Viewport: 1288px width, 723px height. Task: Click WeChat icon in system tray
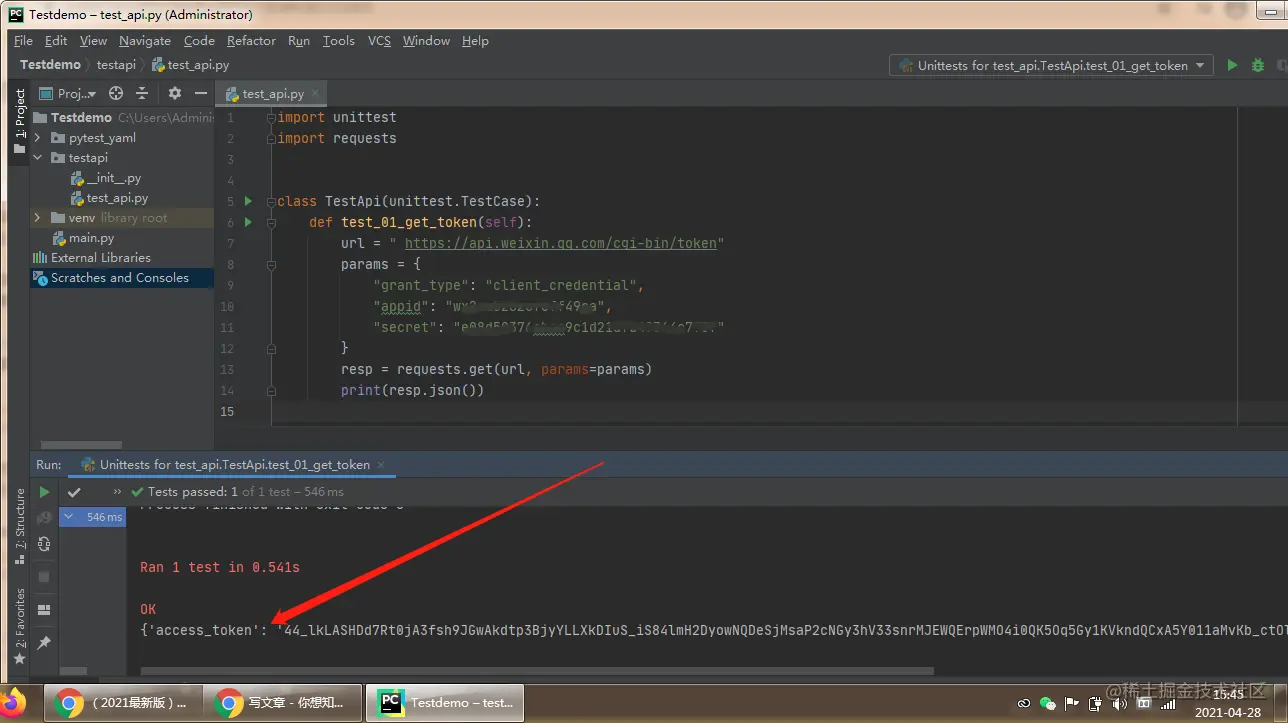coord(1048,703)
